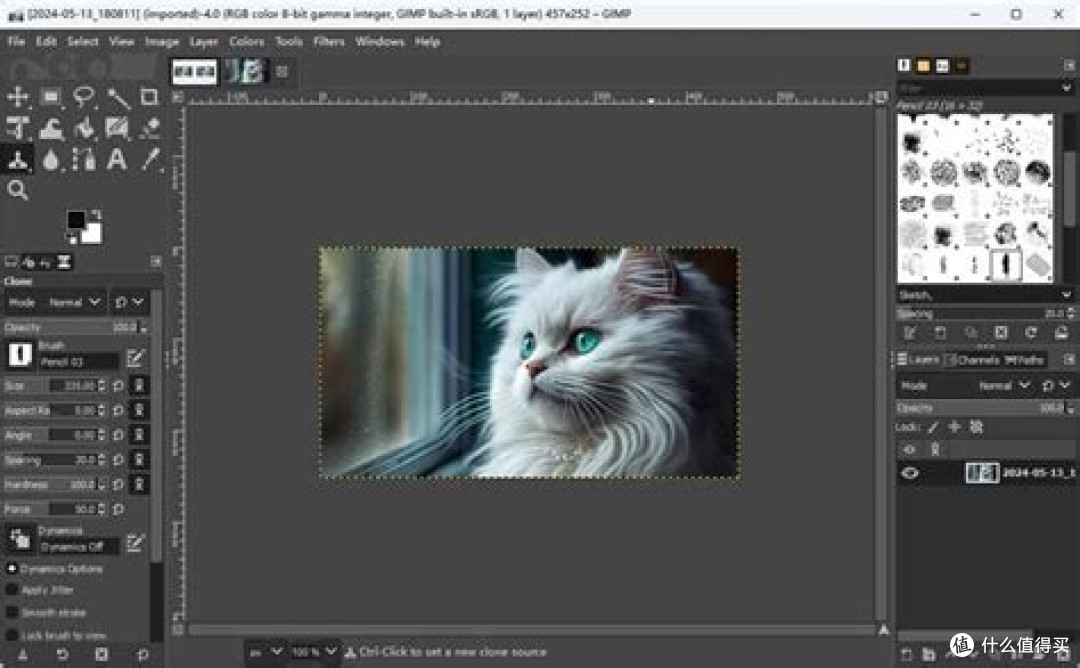Enable the Smooth stroke checkbox

tap(12, 612)
